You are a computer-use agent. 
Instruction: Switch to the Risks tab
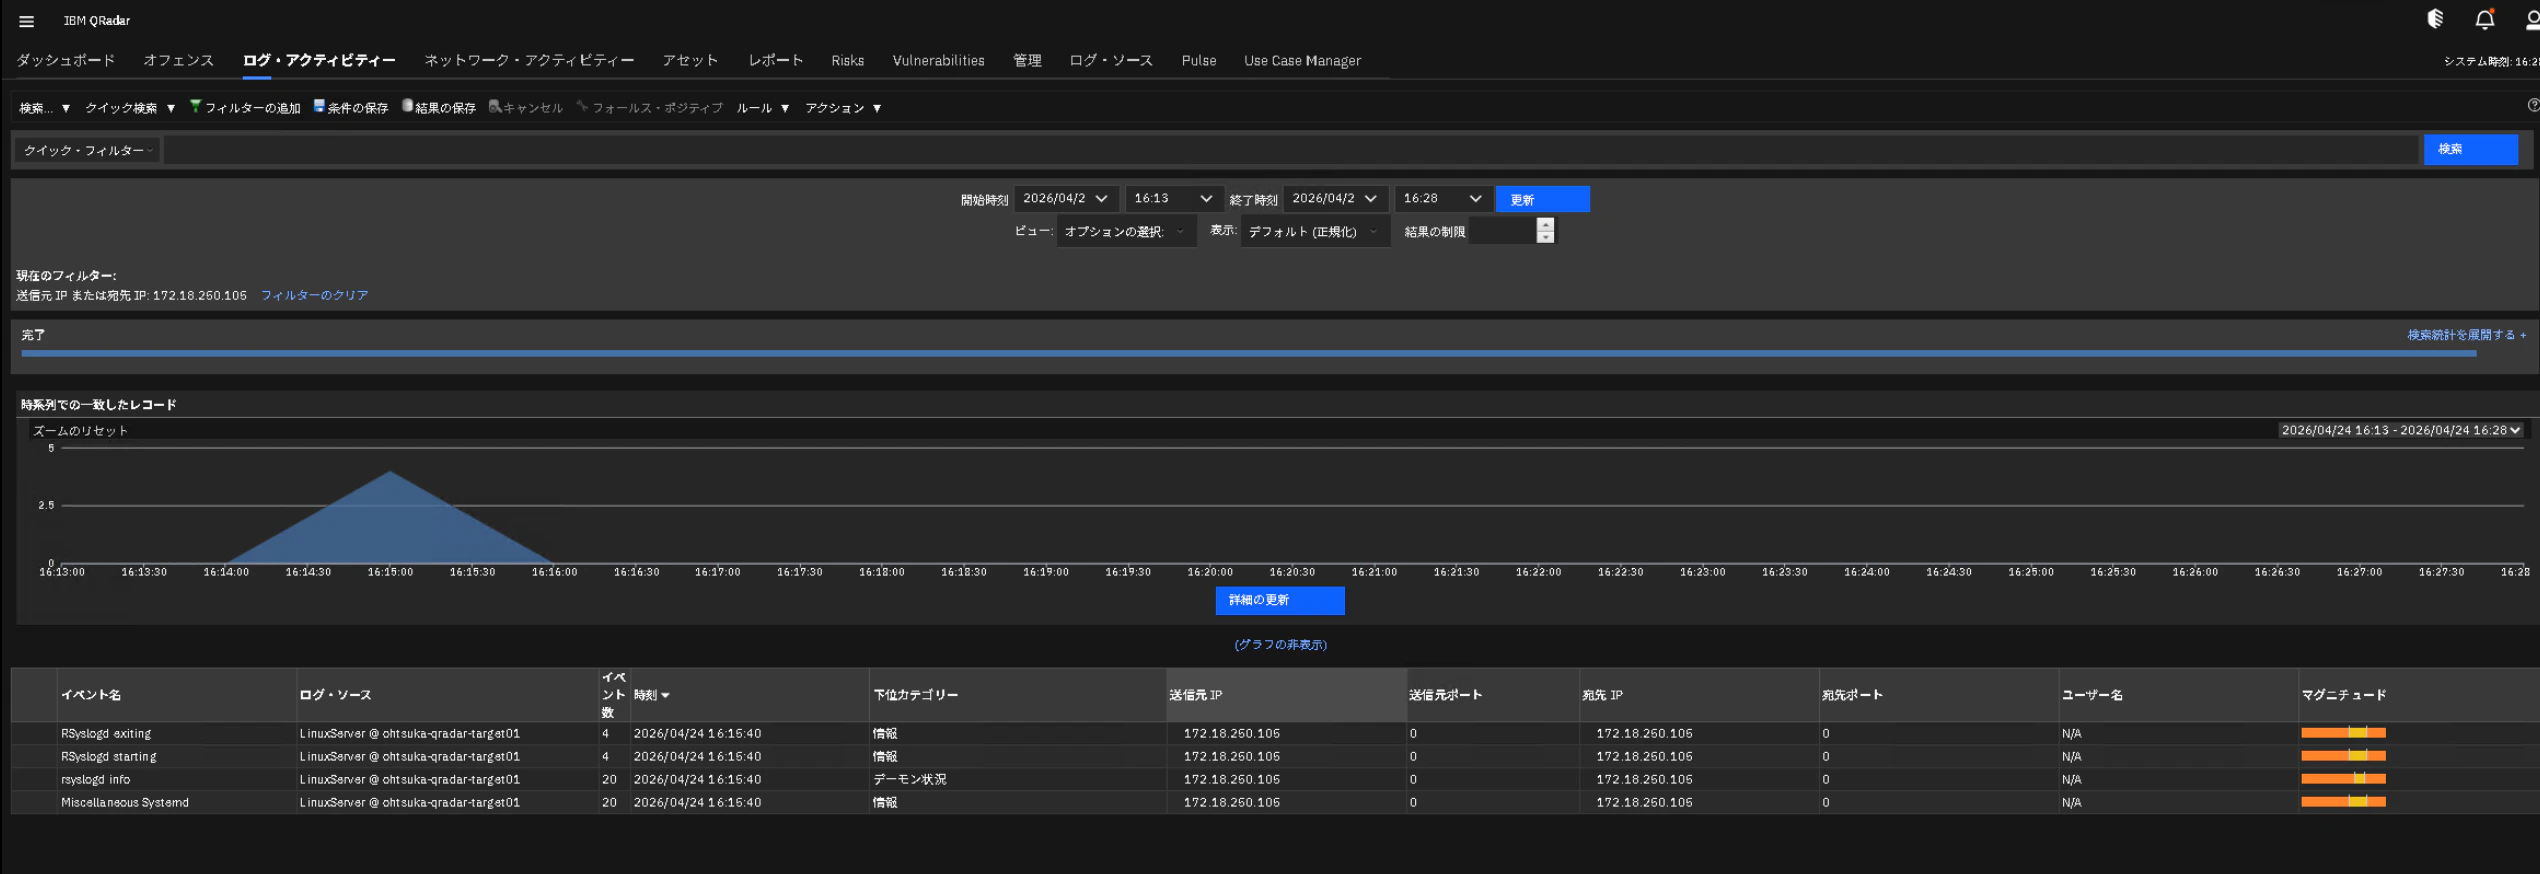847,61
